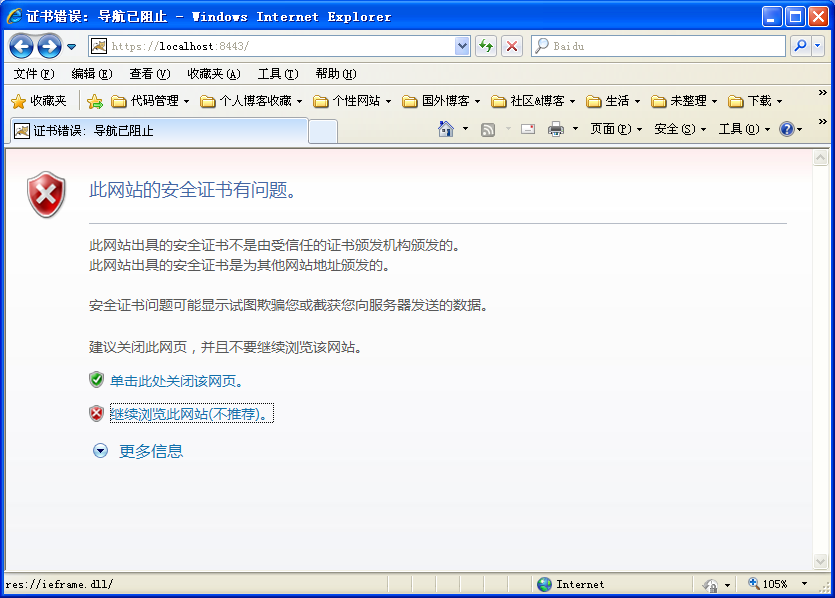This screenshot has height=598, width=835.
Task: Click the Internet Explorer title bar icon
Action: coord(14,17)
